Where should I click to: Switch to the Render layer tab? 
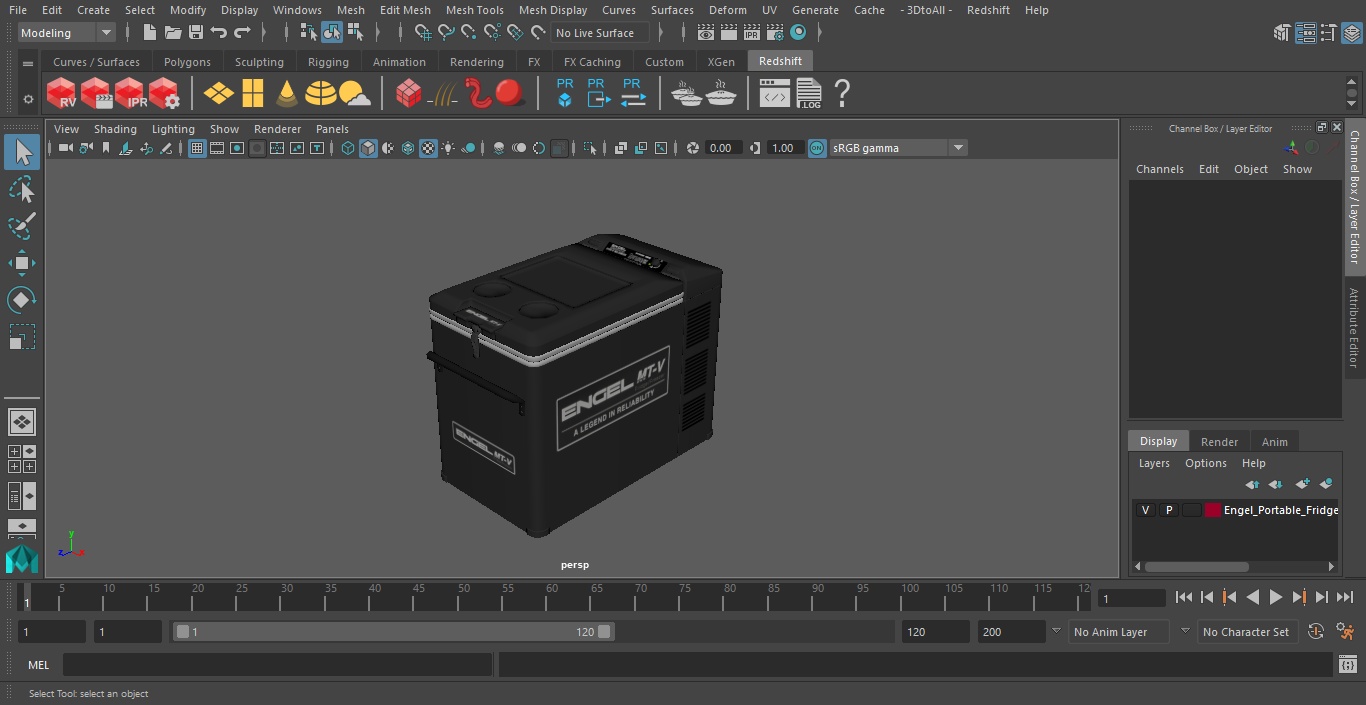pyautogui.click(x=1219, y=442)
